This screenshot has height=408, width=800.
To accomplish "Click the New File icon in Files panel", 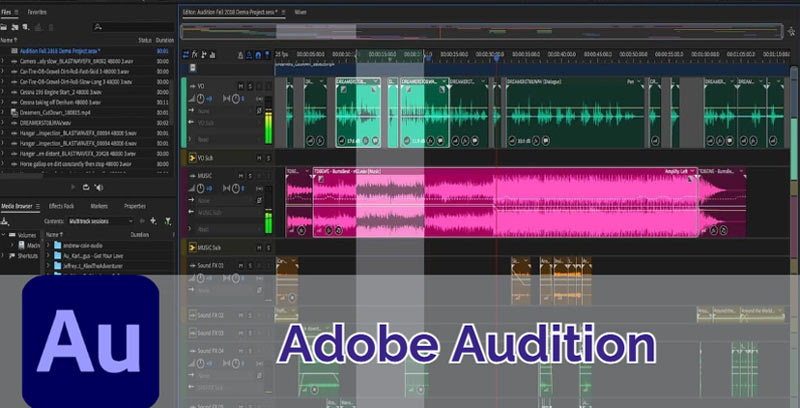I will pyautogui.click(x=26, y=27).
